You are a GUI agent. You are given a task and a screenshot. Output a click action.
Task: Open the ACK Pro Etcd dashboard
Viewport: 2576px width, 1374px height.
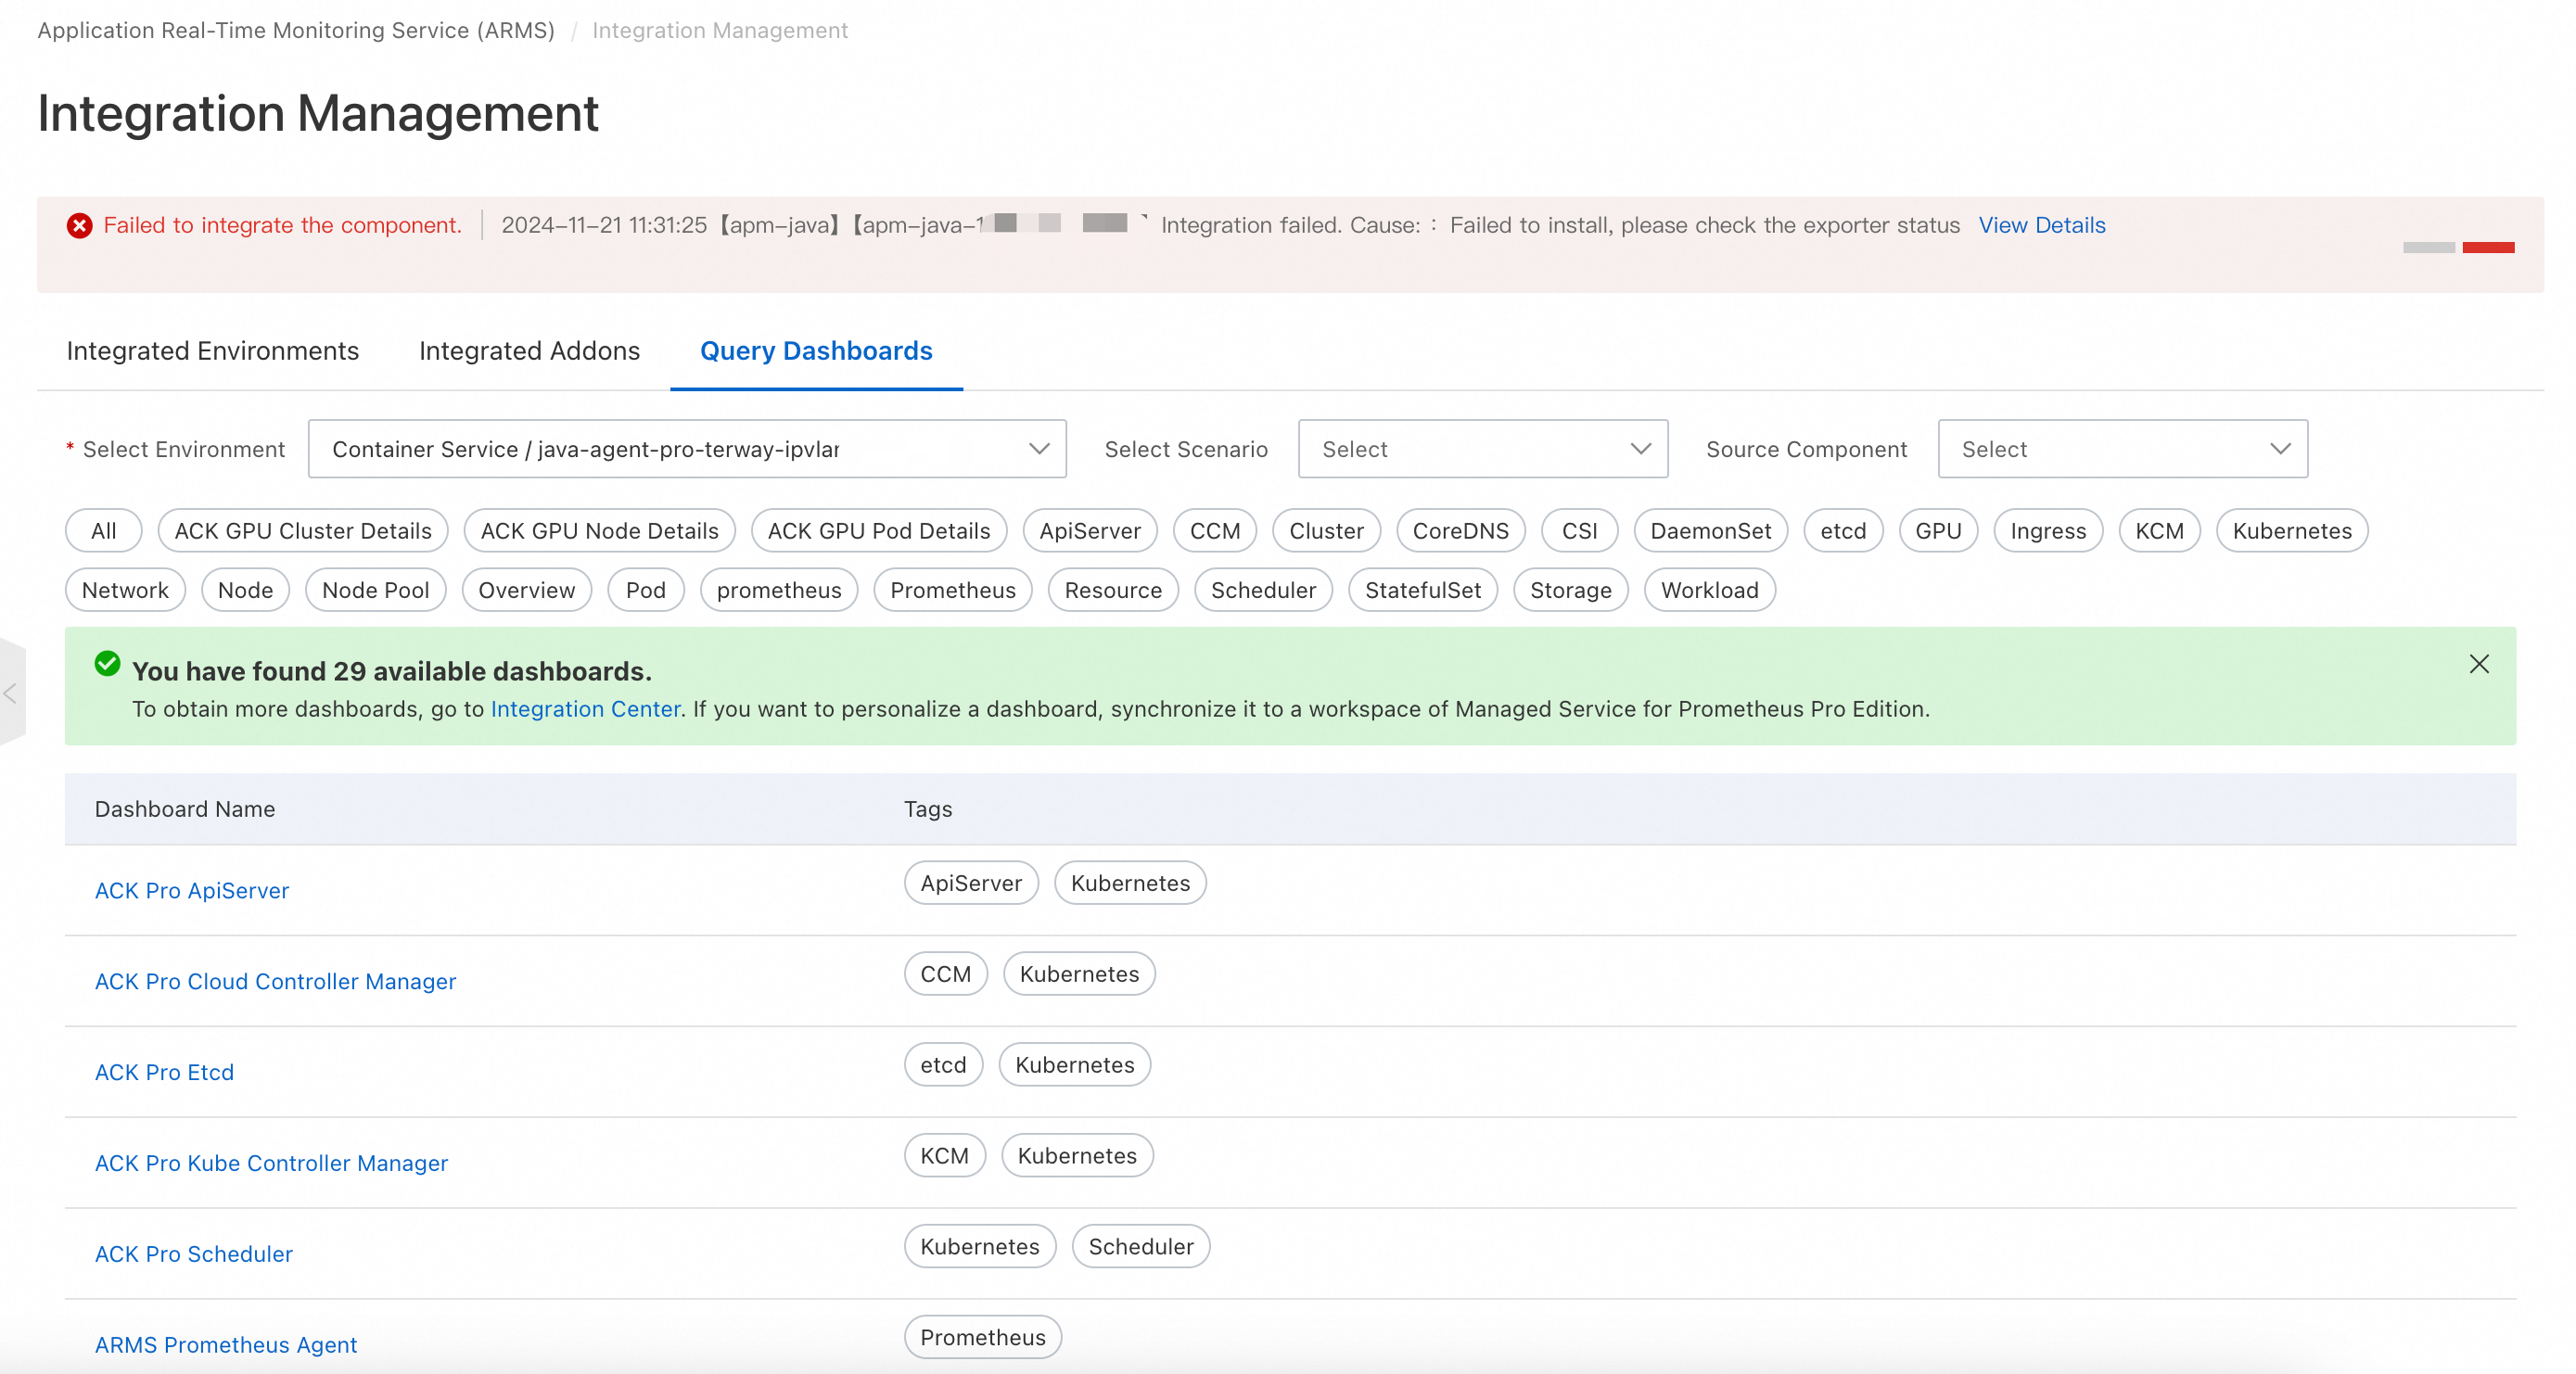pyautogui.click(x=164, y=1072)
